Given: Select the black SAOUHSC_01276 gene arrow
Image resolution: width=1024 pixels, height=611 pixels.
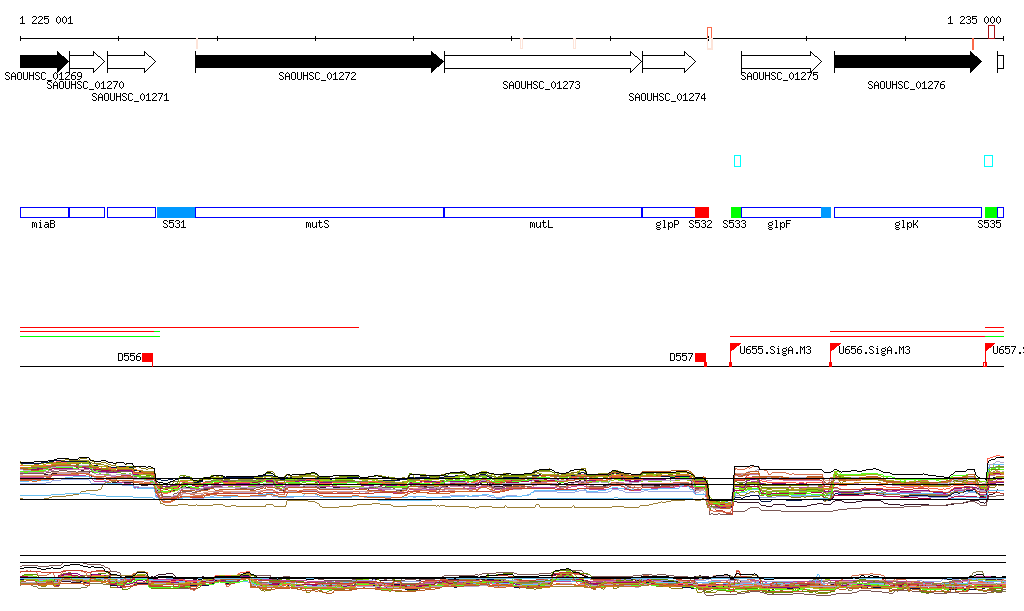Looking at the screenshot, I should tap(907, 62).
